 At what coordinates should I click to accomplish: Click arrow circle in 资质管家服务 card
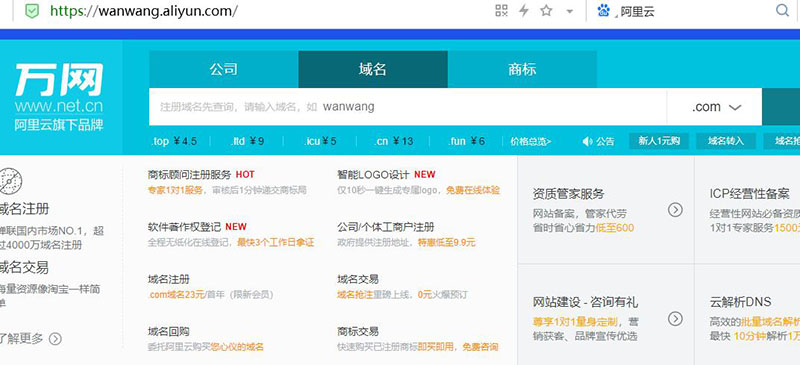[x=675, y=210]
